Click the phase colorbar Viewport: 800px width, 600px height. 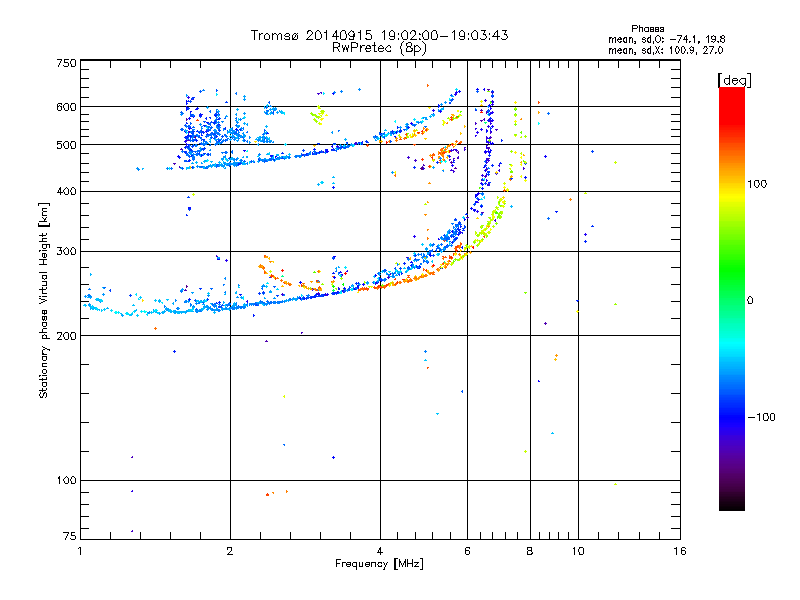click(732, 298)
